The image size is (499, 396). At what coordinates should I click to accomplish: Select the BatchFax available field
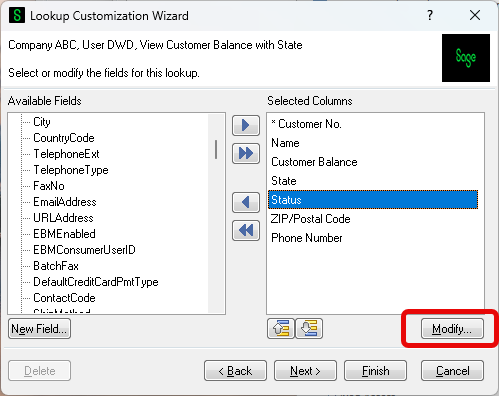(x=56, y=266)
